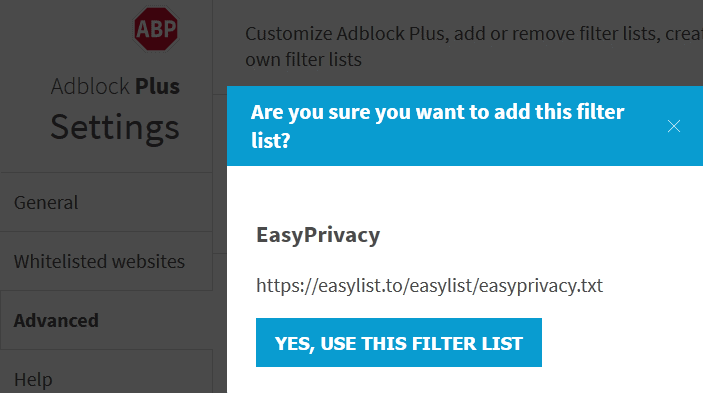The width and height of the screenshot is (703, 393).
Task: Open the General settings tab
Action: tap(106, 203)
